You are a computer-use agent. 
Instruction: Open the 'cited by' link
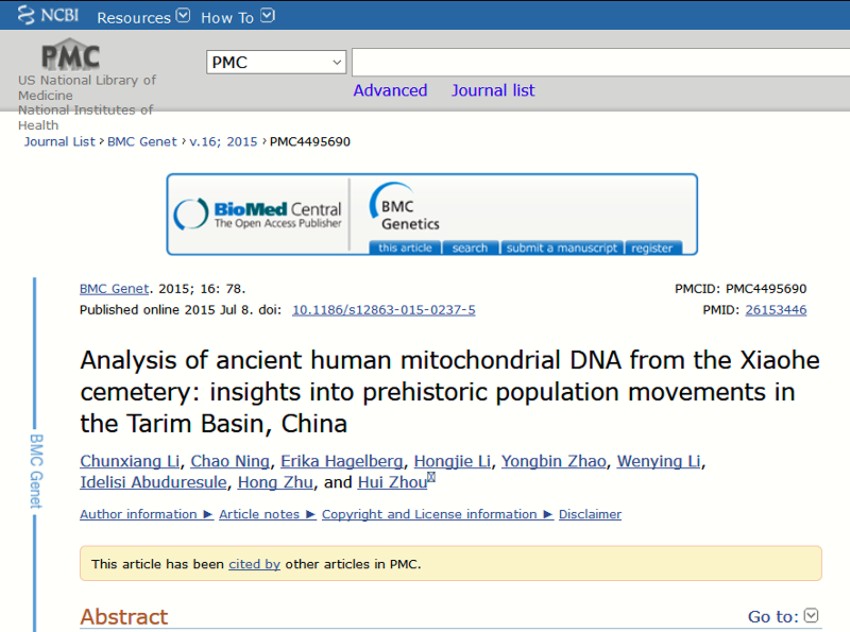coord(254,564)
